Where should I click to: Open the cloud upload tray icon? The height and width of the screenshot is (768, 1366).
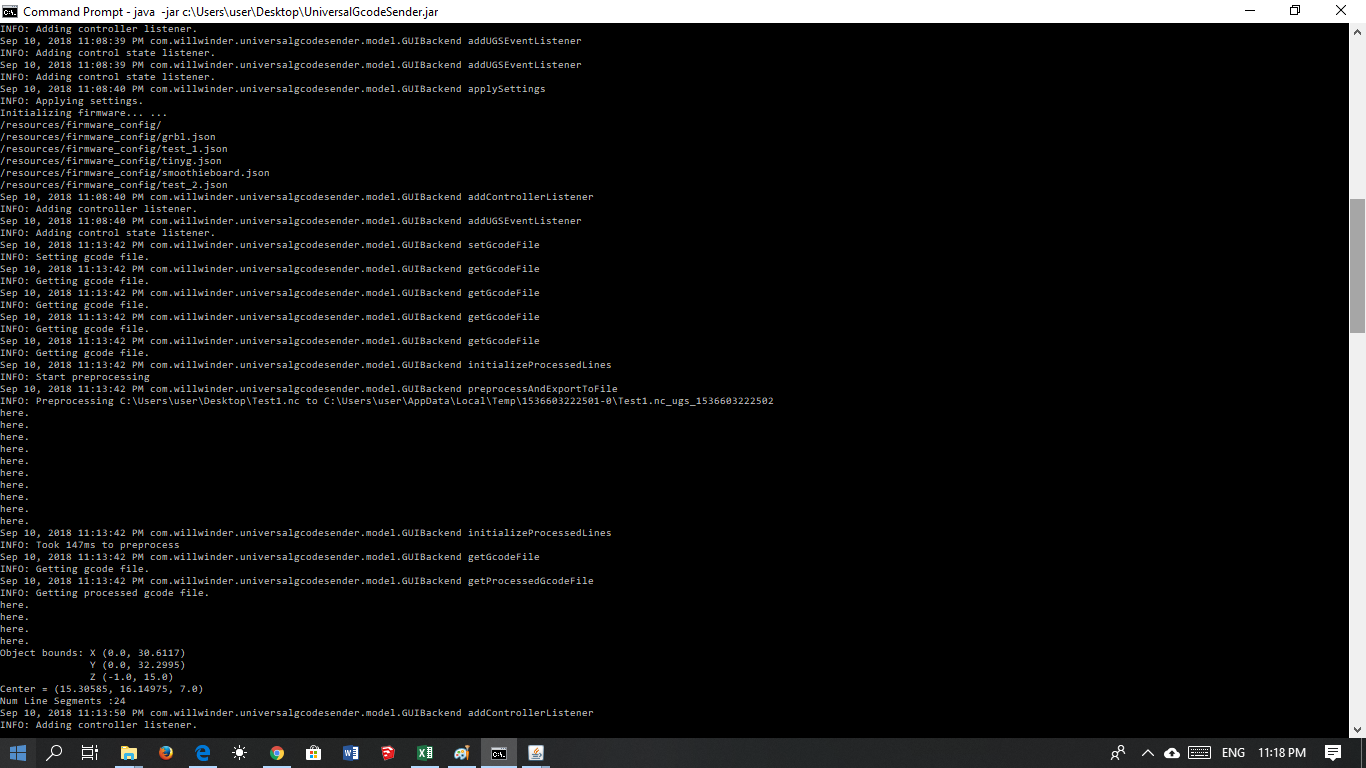1172,753
